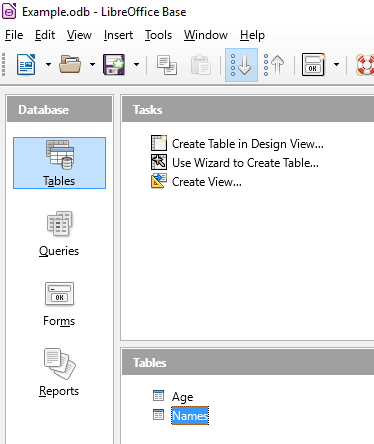Open the Reports section
This screenshot has height=444, width=374.
[x=59, y=373]
